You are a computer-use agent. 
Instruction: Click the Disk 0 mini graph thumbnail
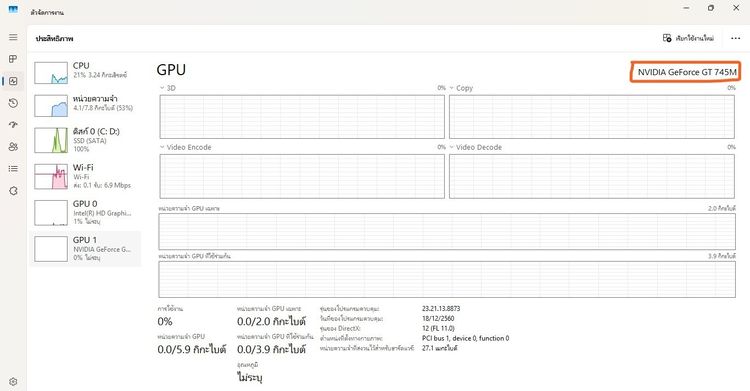coord(51,140)
